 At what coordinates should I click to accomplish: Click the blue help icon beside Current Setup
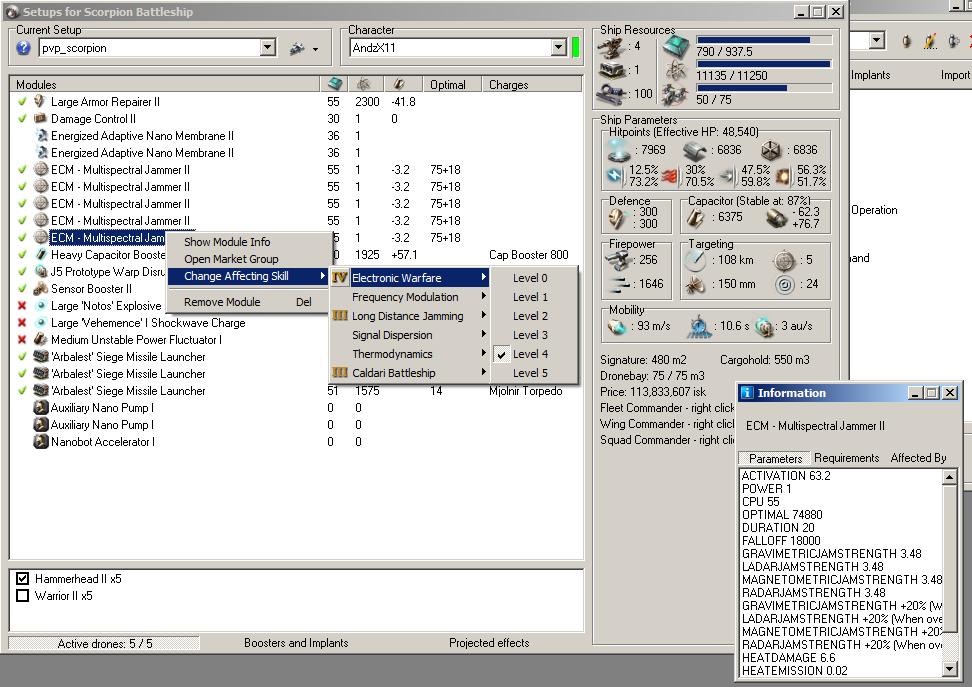(24, 48)
